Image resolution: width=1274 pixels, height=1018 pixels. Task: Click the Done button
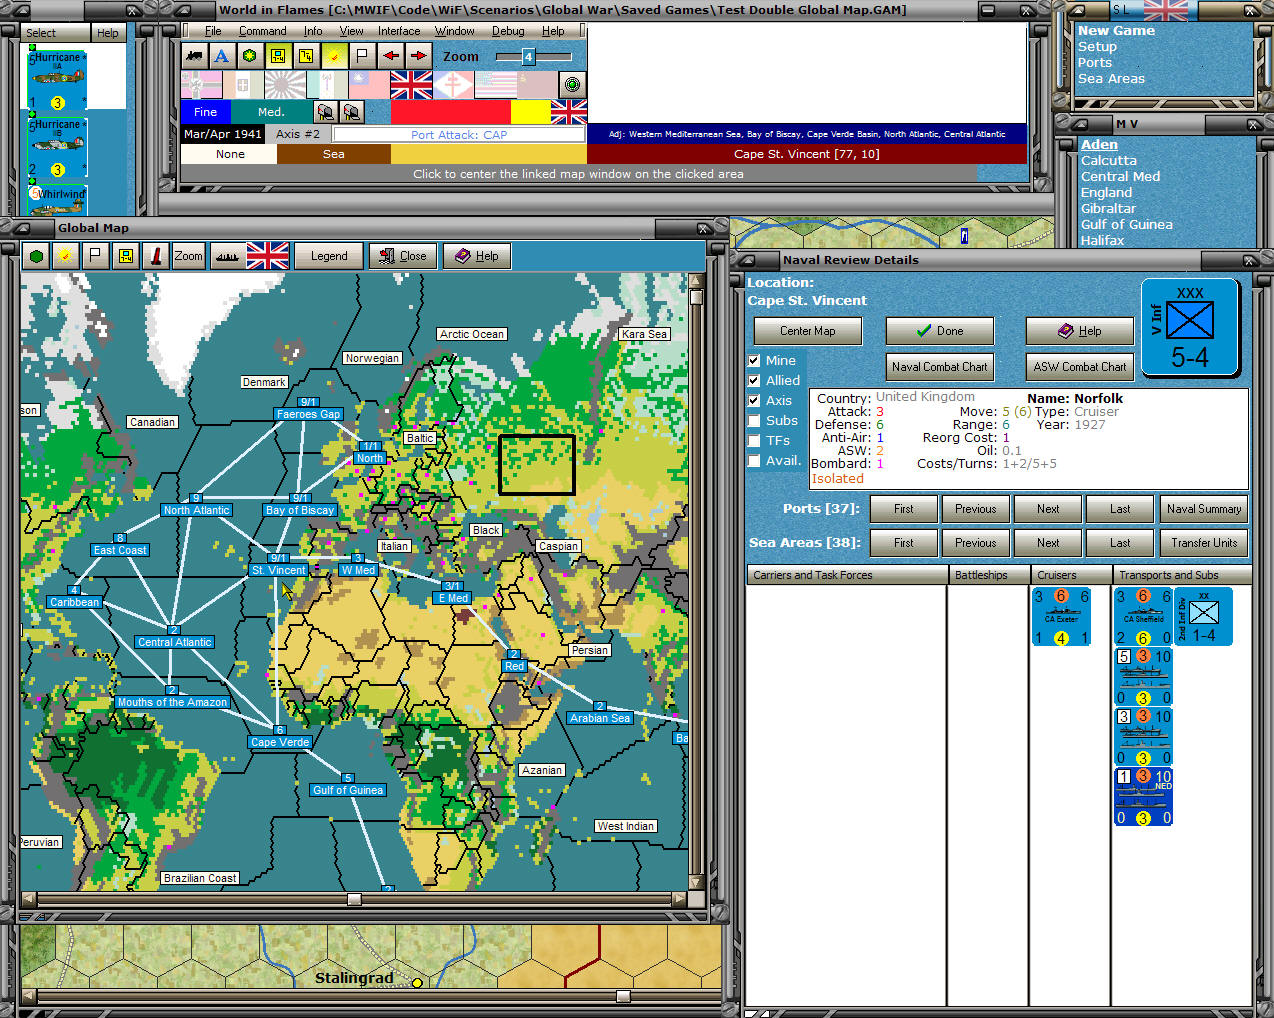pos(940,331)
